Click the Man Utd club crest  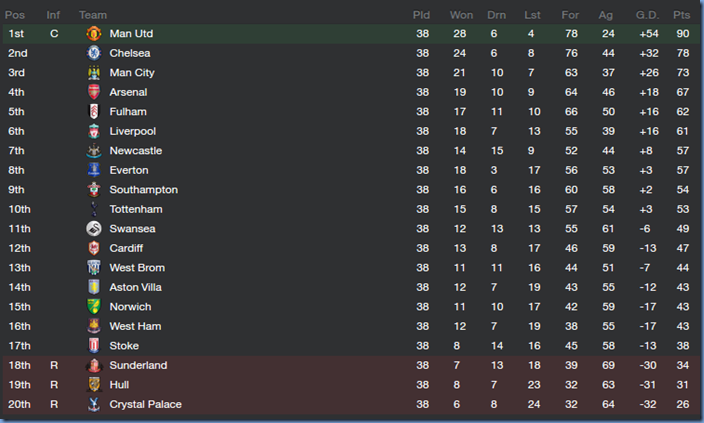(x=94, y=34)
